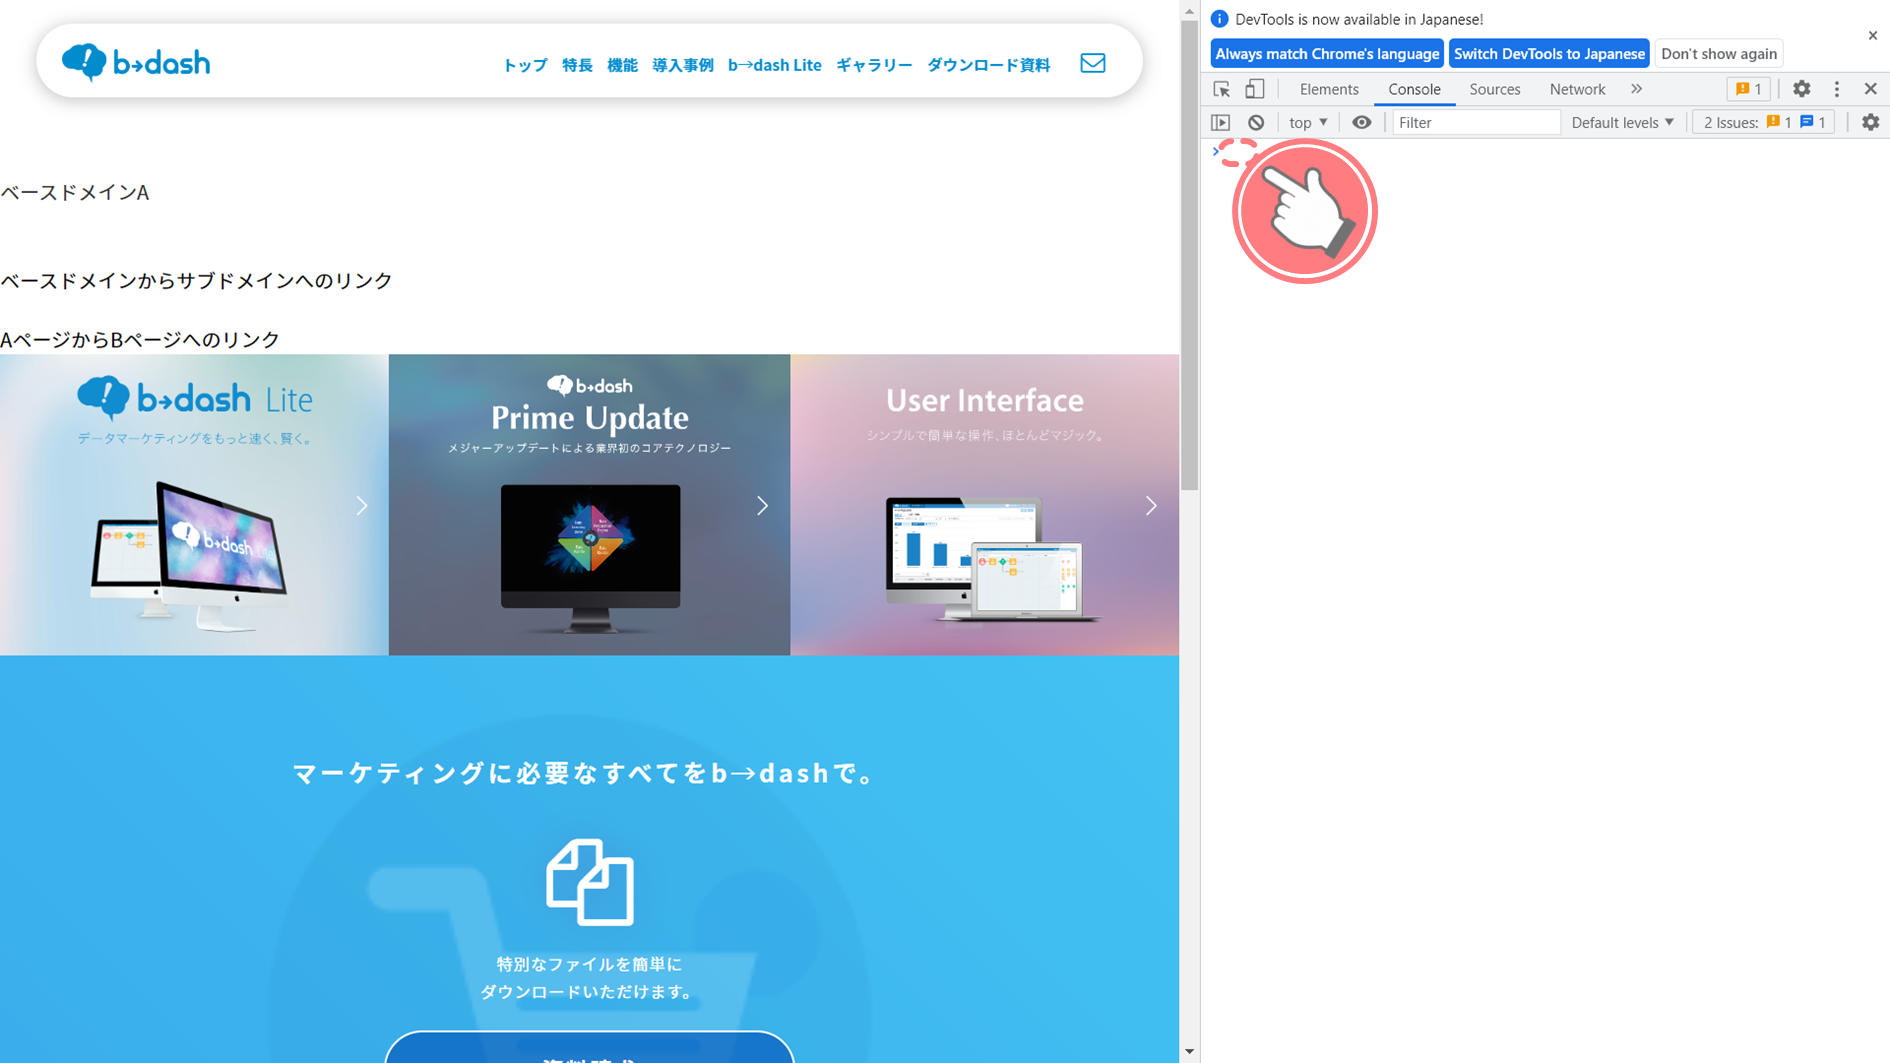The image size is (1890, 1063).
Task: Click the scrollbar up arrow
Action: coord(1189,10)
